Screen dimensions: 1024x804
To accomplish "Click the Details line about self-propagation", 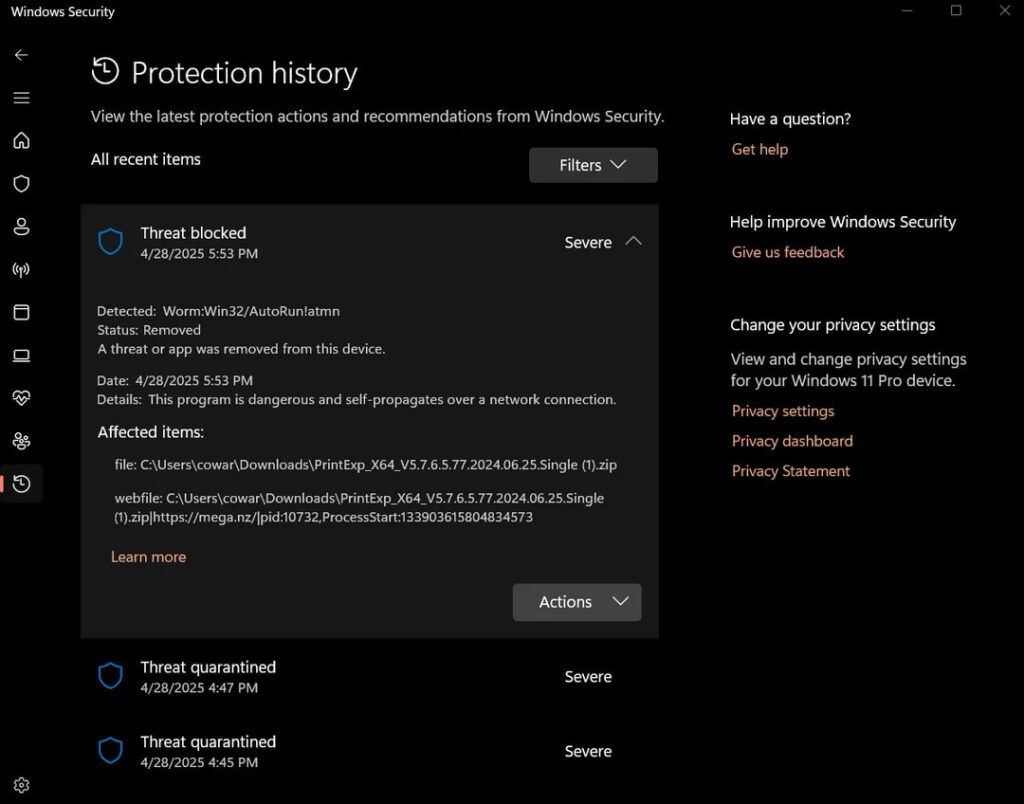I will (x=357, y=400).
